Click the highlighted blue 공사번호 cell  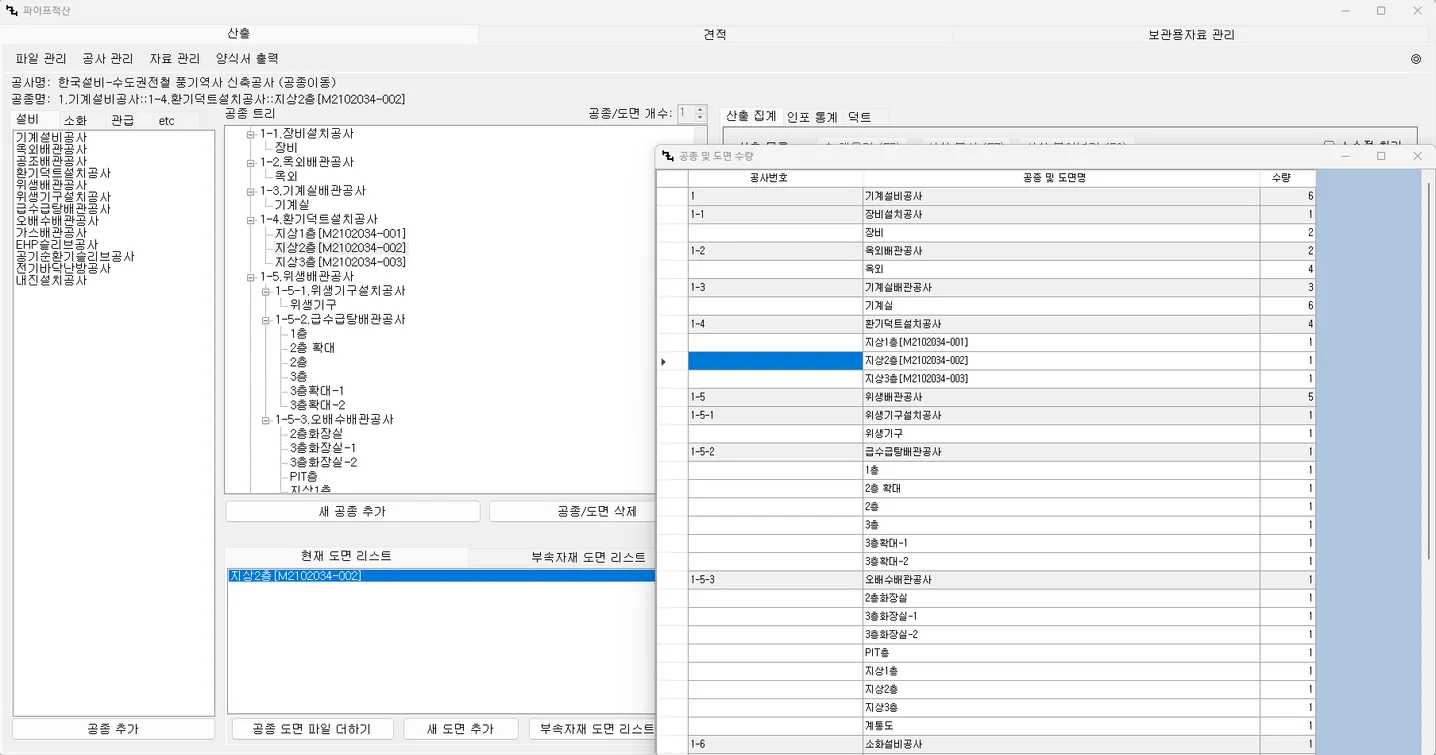(x=775, y=361)
